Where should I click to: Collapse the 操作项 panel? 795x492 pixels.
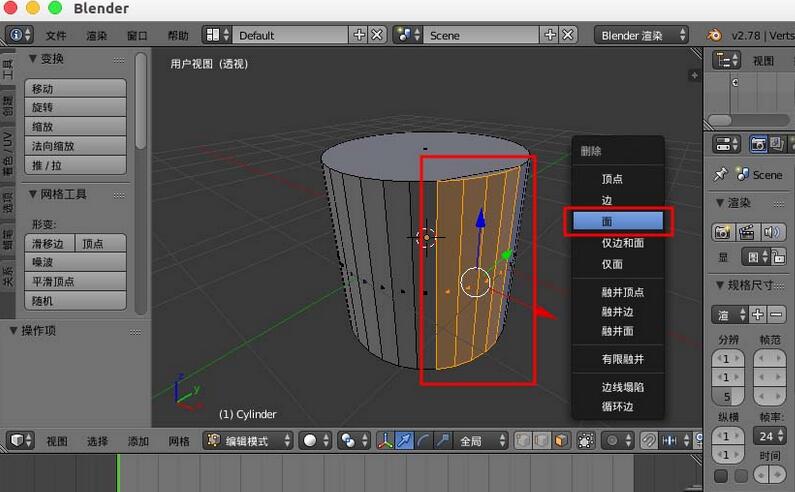coord(14,330)
